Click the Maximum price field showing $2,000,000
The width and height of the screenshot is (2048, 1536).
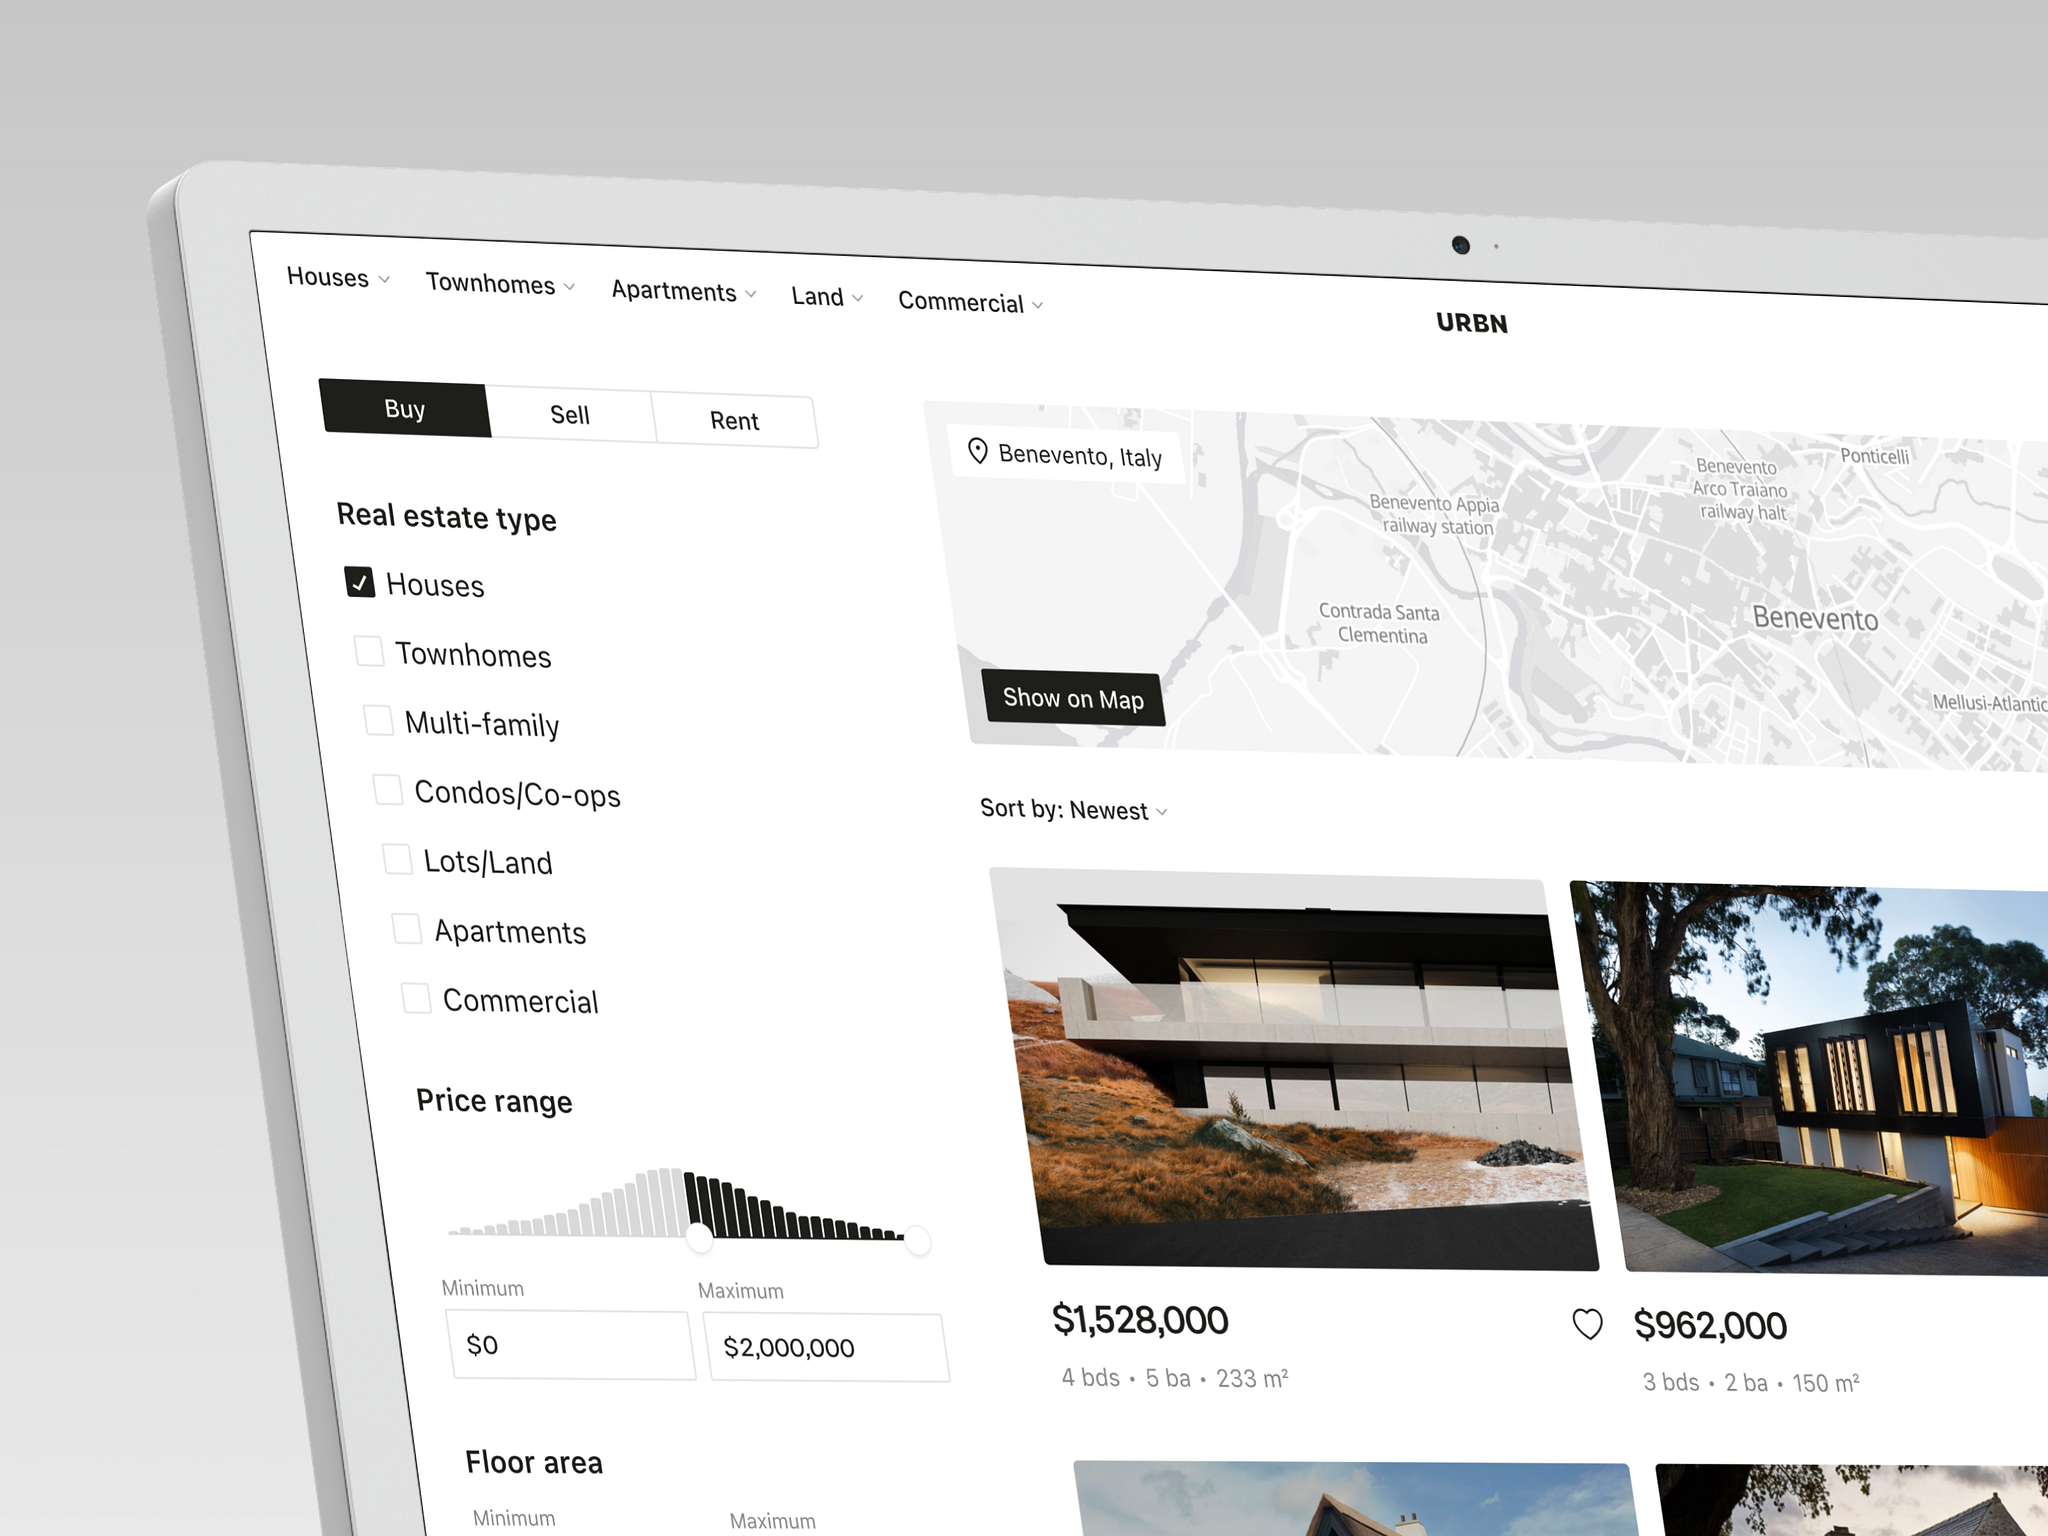(x=826, y=1347)
